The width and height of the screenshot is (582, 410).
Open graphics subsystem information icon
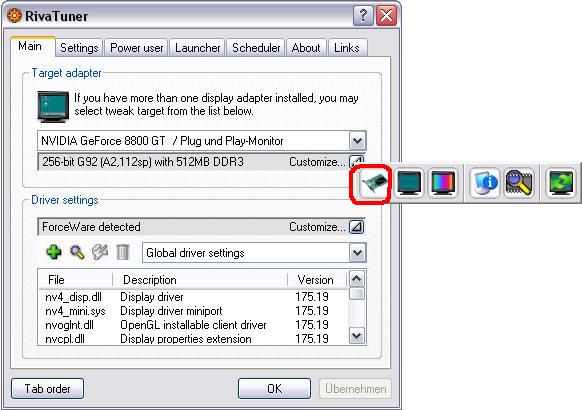pos(485,183)
